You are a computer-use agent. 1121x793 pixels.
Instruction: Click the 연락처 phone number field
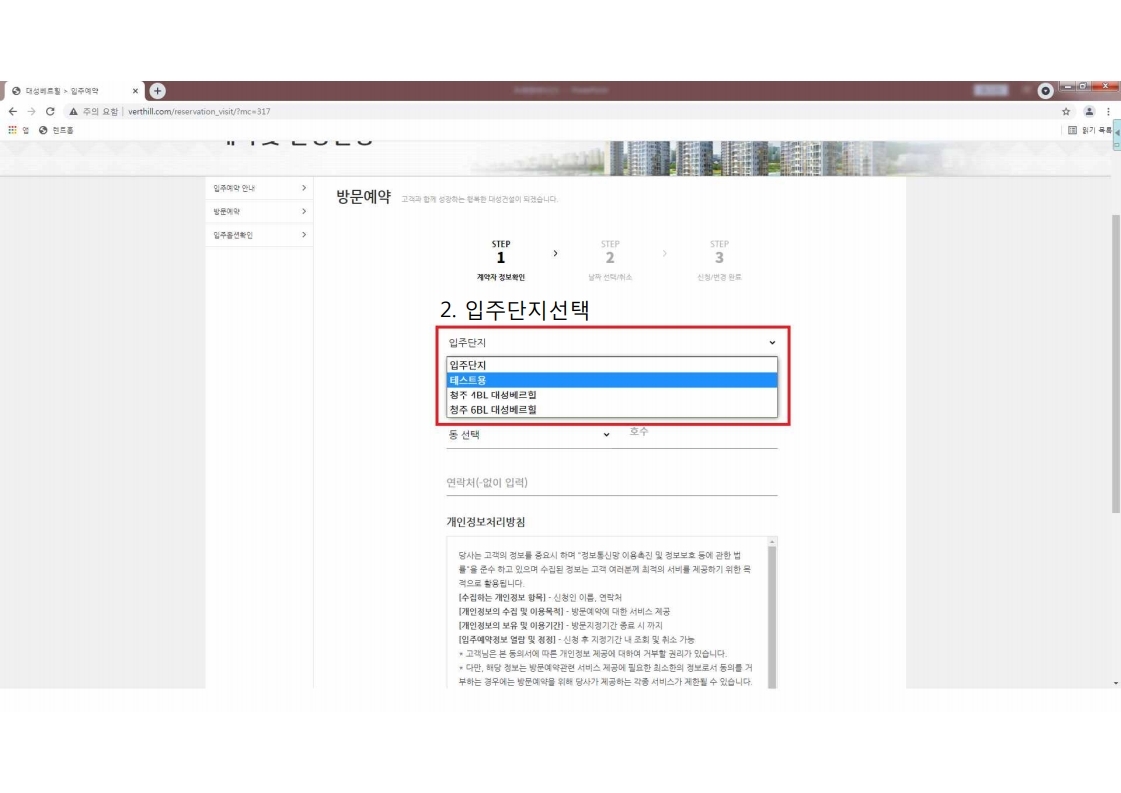pyautogui.click(x=611, y=483)
